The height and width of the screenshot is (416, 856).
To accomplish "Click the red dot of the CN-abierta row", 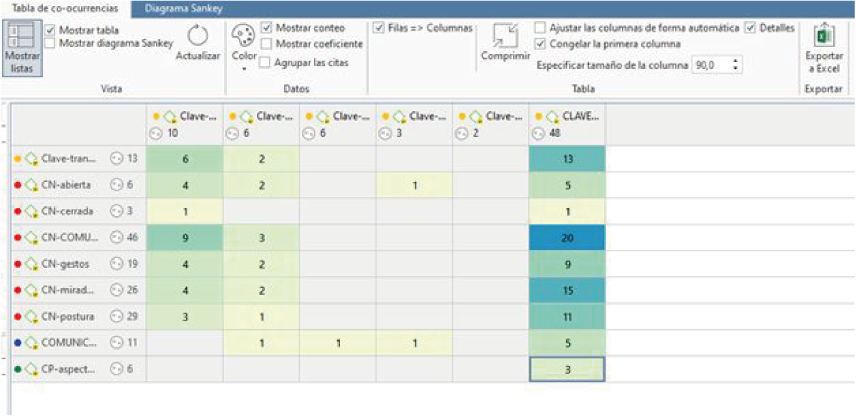I will (x=18, y=185).
